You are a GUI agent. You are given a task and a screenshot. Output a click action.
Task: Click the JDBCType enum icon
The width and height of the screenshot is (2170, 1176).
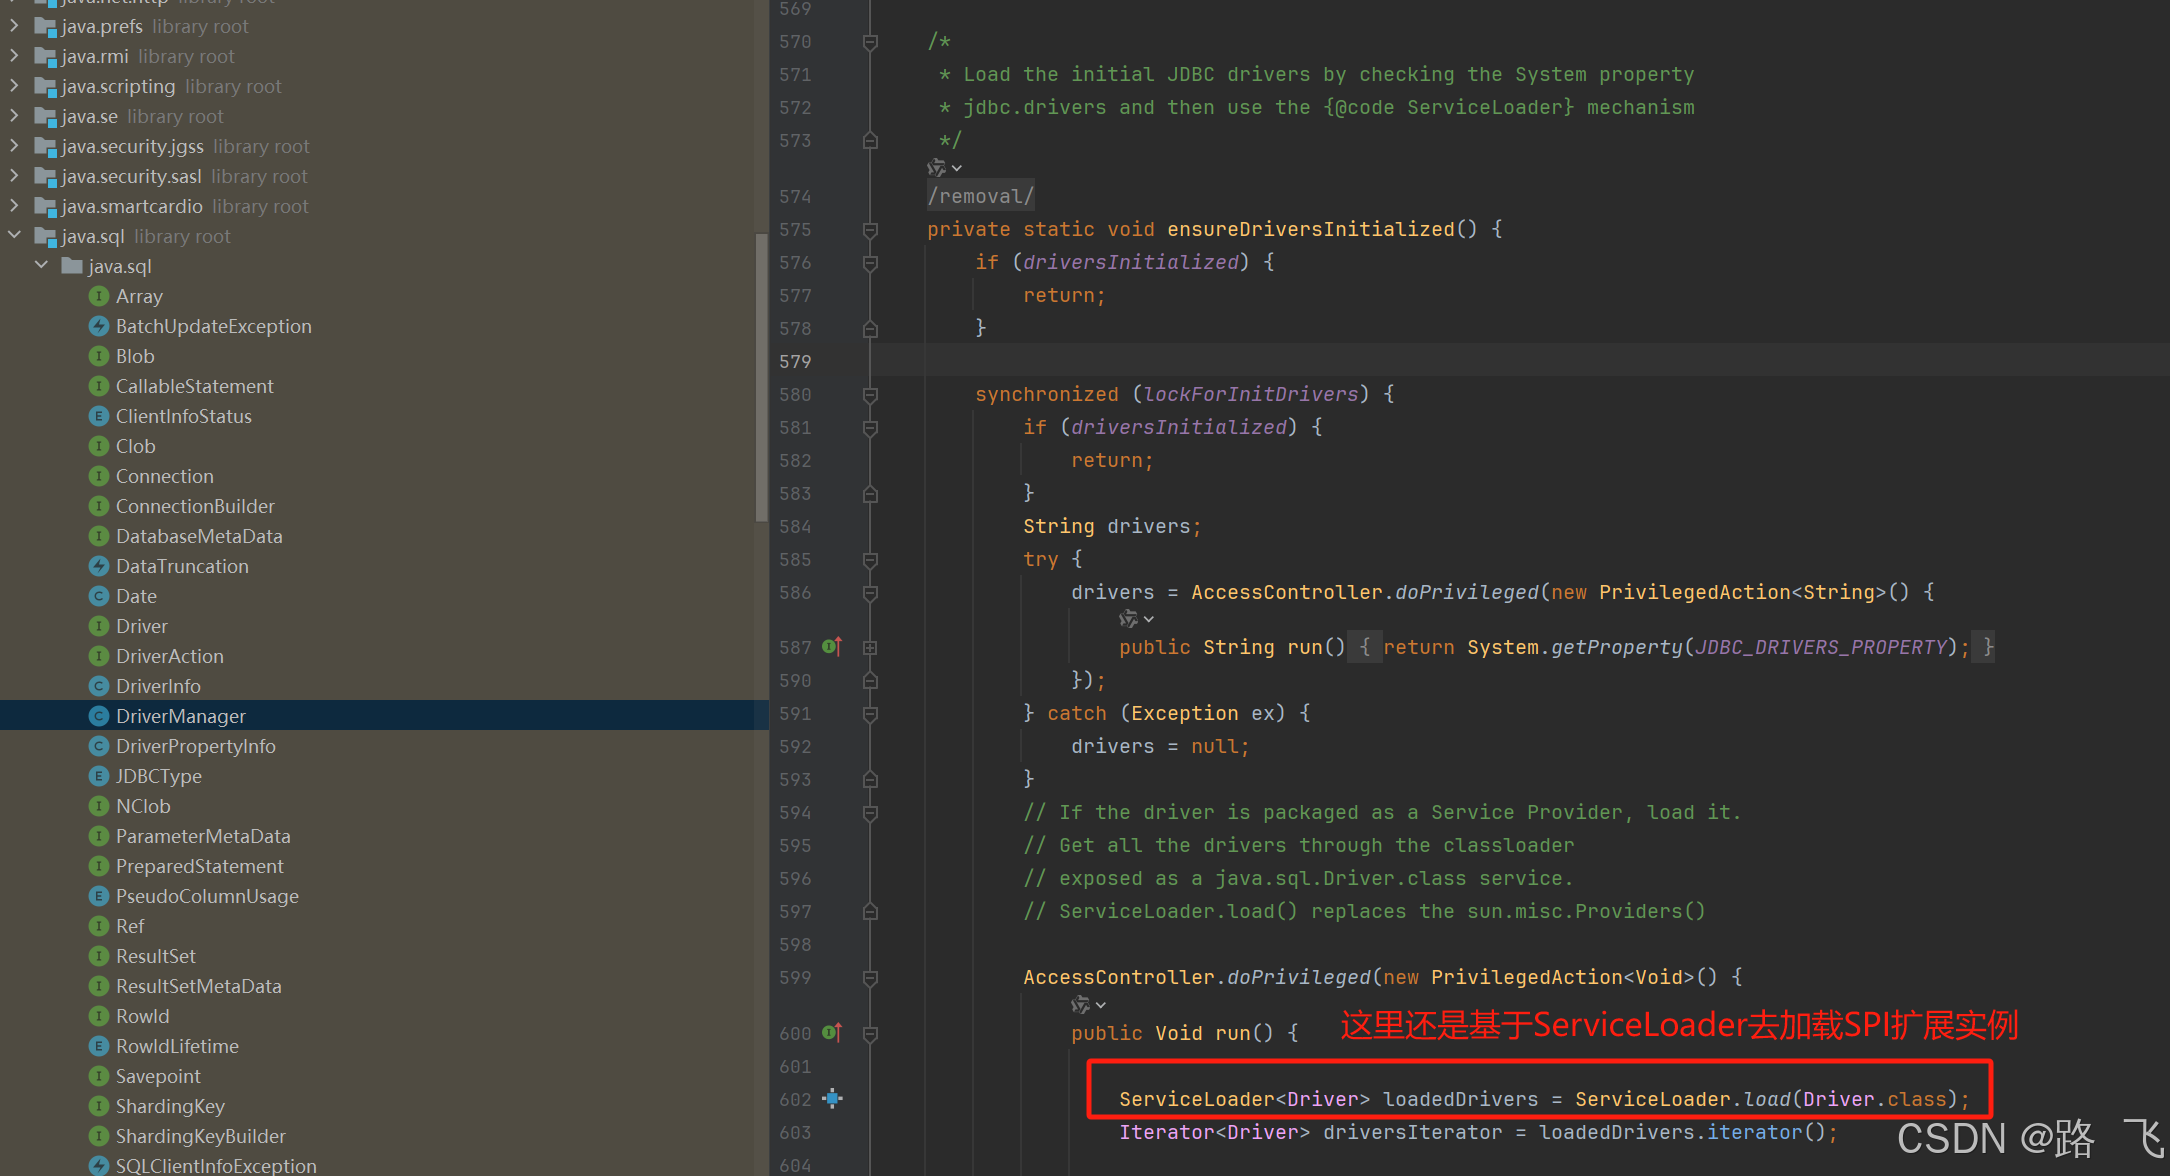98,776
